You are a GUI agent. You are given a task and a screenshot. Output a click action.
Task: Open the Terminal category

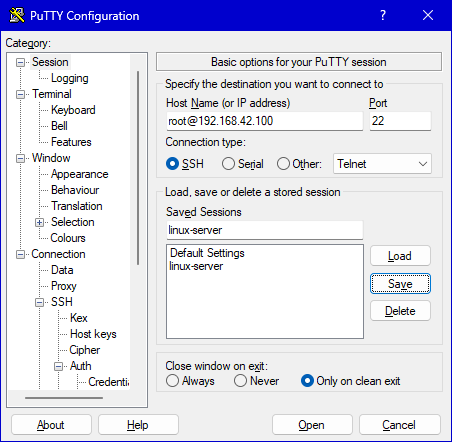tap(52, 94)
